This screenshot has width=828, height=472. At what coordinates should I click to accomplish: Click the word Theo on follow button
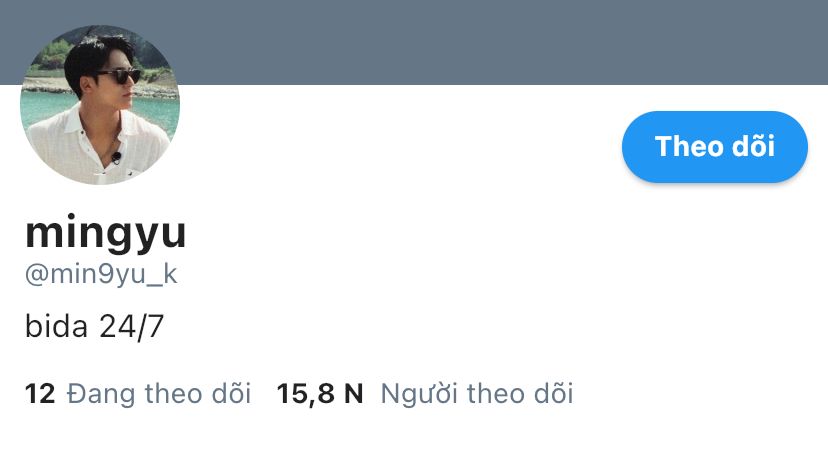[x=689, y=146]
